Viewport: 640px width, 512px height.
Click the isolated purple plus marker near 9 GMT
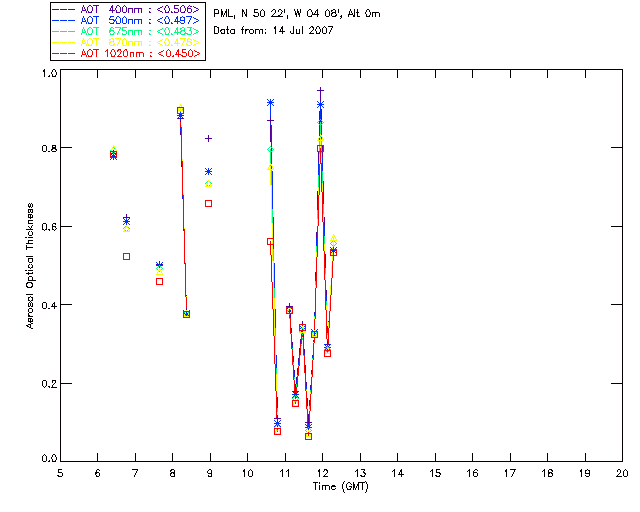coord(209,139)
